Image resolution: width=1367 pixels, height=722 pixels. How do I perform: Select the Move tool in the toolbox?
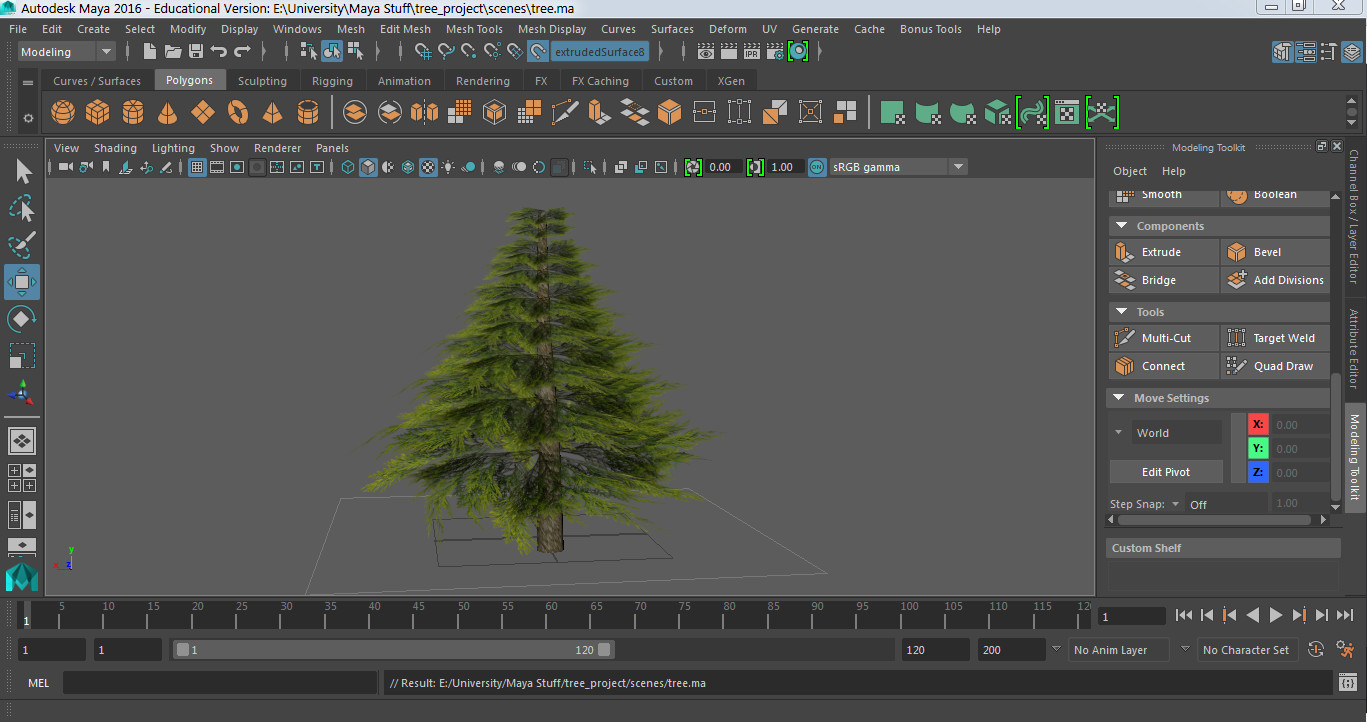coord(21,282)
